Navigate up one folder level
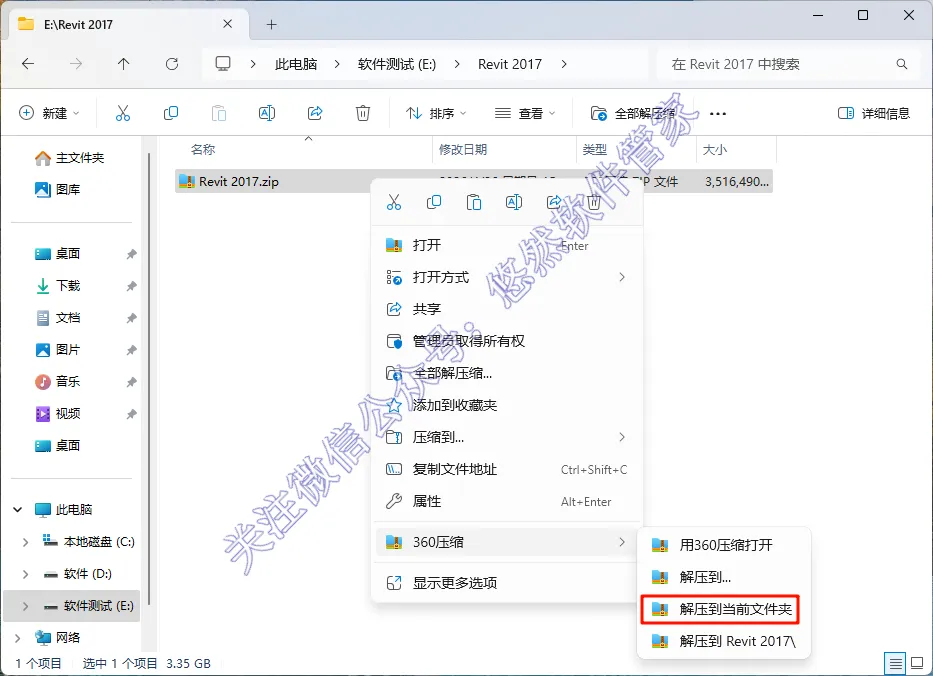 coord(123,64)
